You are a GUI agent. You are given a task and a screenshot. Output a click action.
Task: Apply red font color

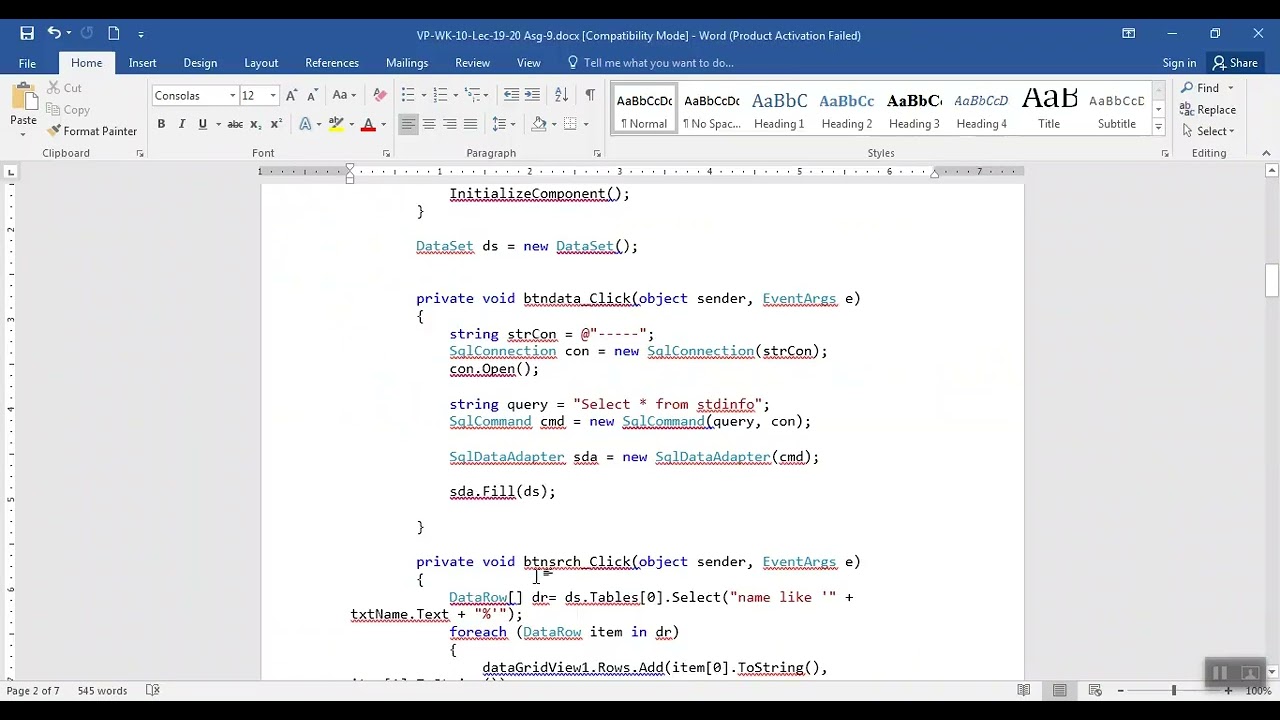[x=368, y=124]
